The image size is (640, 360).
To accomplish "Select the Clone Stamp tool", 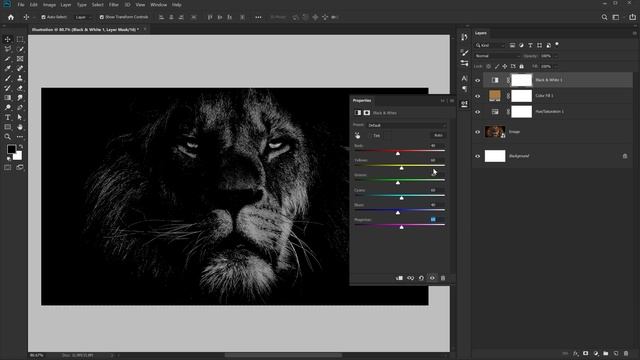I will pos(20,78).
